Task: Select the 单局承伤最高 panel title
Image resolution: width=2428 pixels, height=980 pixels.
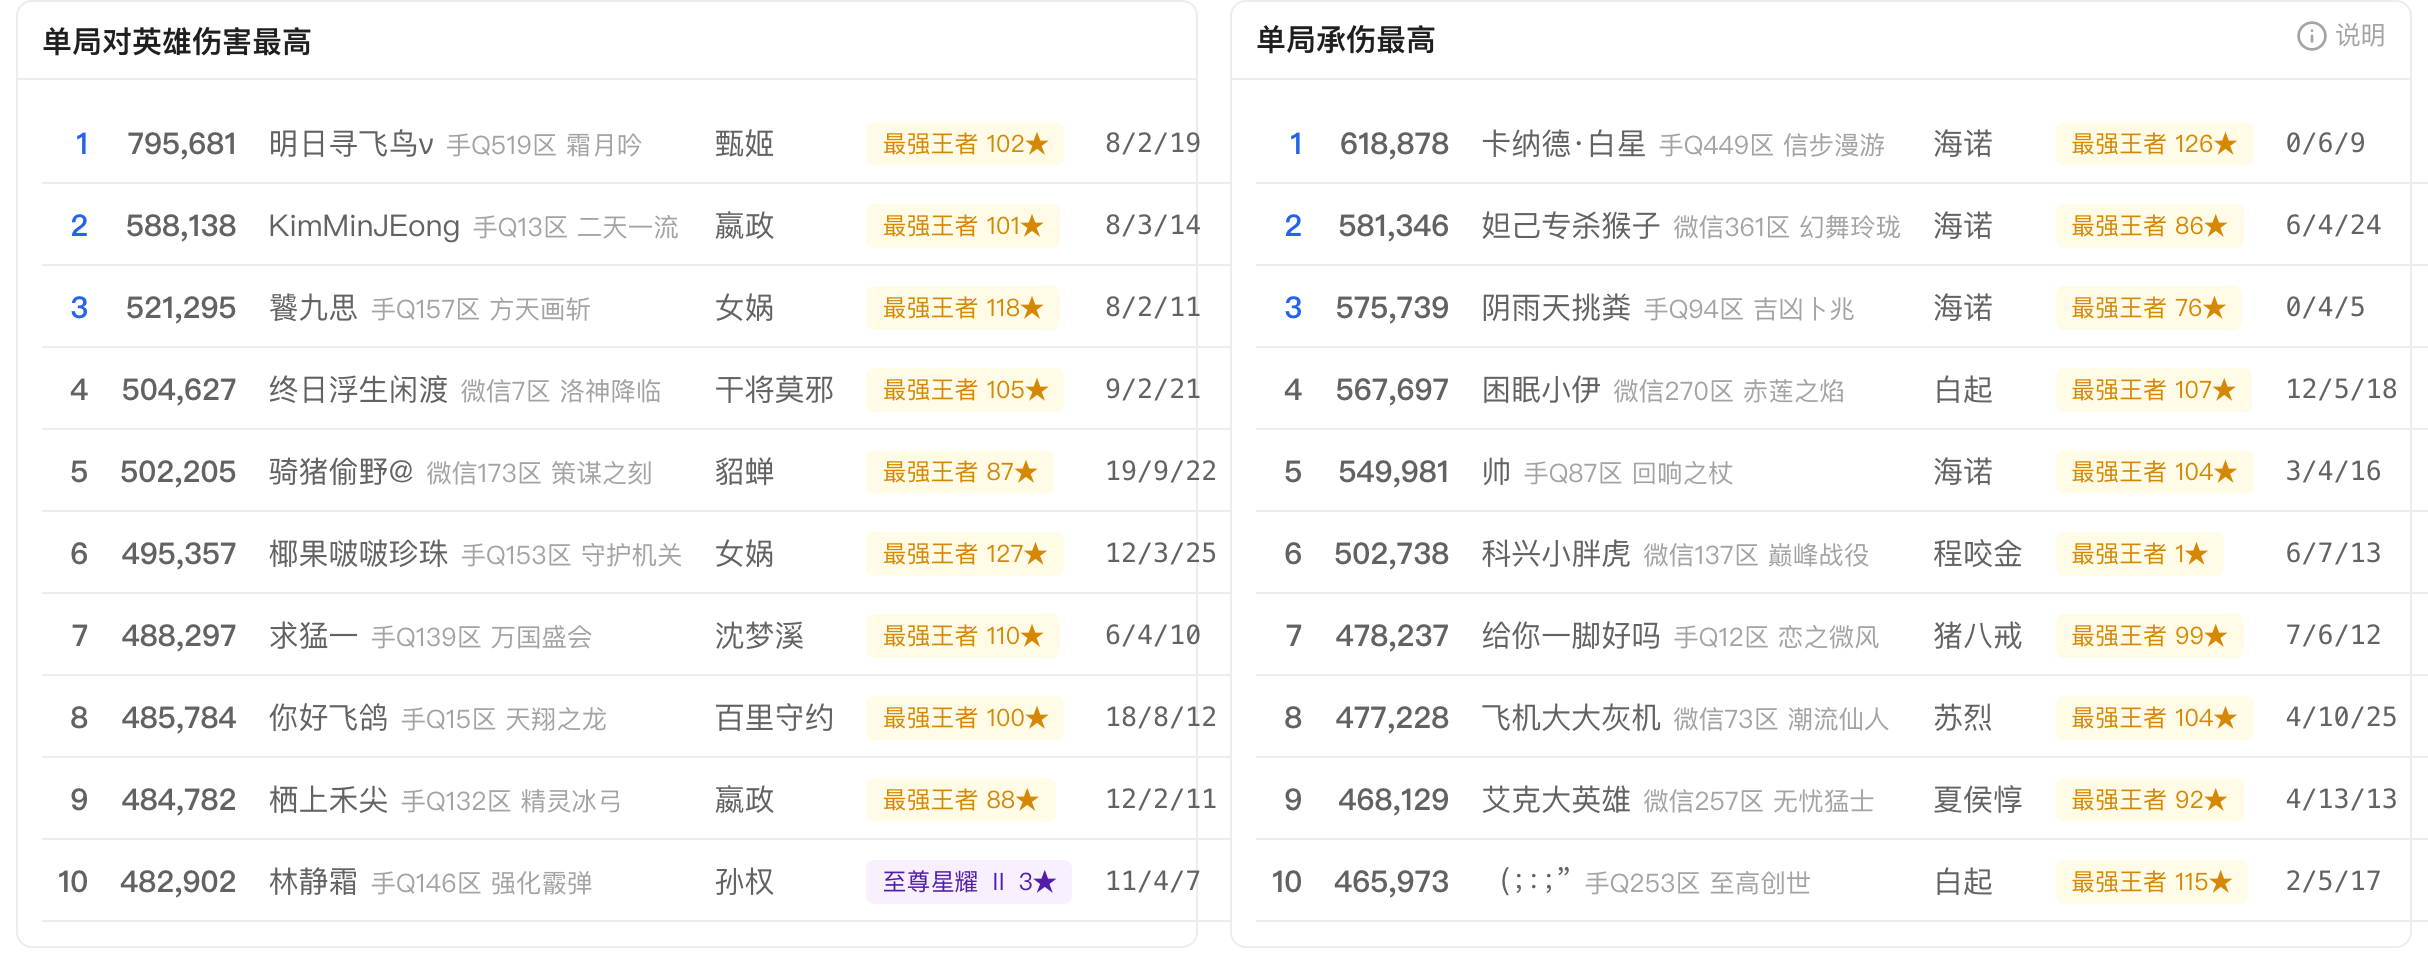Action: click(x=1346, y=40)
